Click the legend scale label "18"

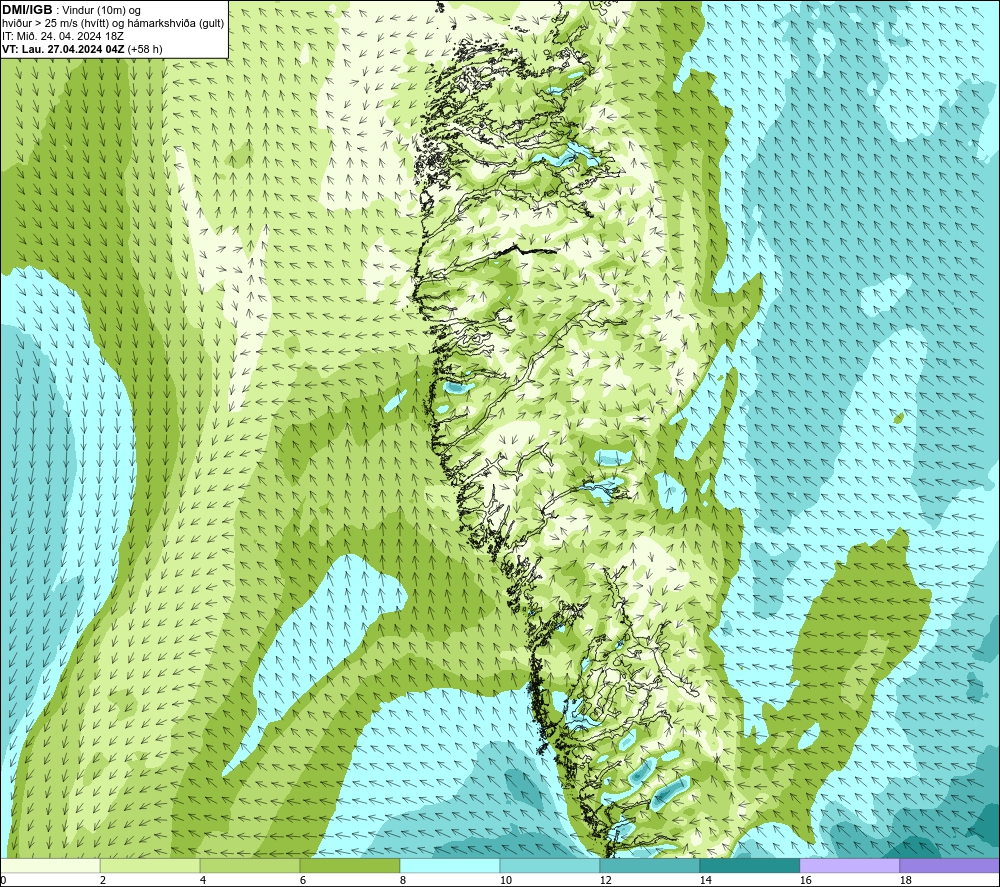pyautogui.click(x=906, y=880)
